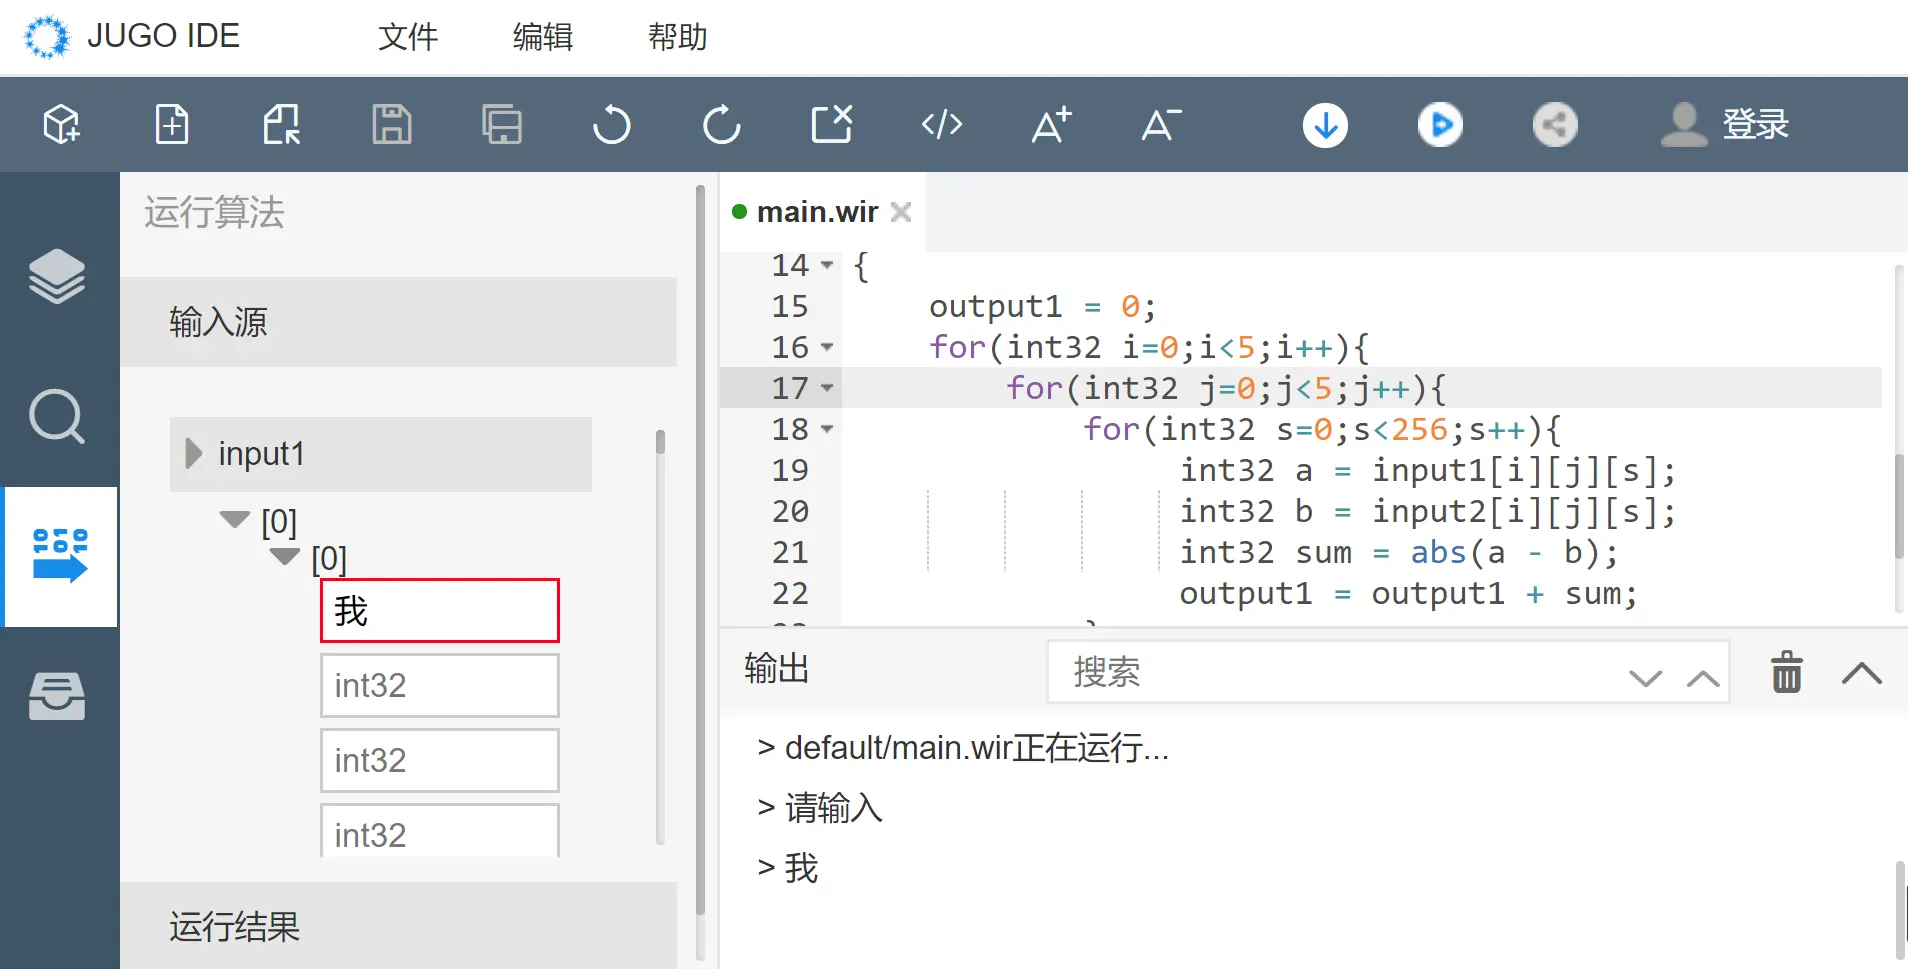Save the file with the floppy icon
The height and width of the screenshot is (969, 1908).
pos(392,125)
